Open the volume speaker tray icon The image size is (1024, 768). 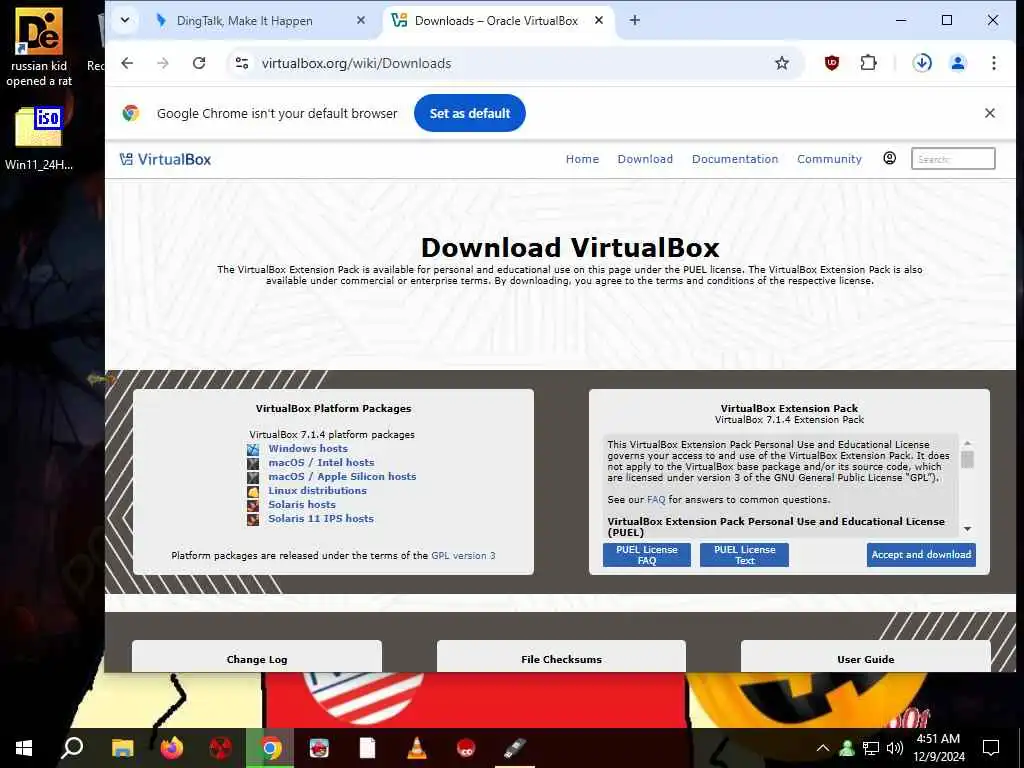tap(895, 748)
